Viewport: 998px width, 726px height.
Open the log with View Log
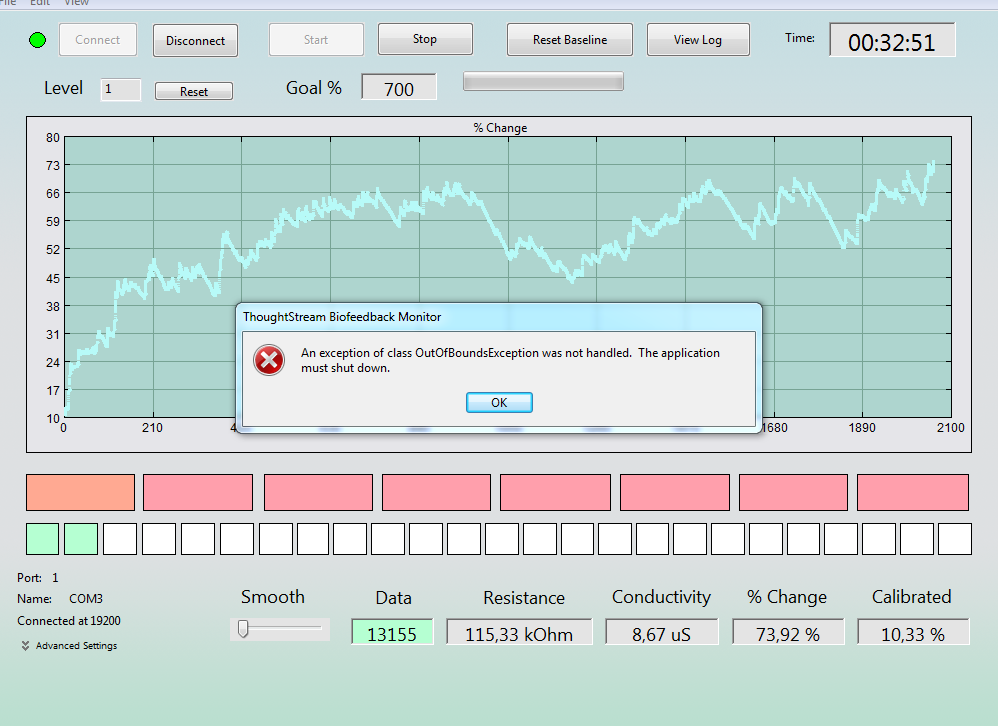click(x=698, y=39)
